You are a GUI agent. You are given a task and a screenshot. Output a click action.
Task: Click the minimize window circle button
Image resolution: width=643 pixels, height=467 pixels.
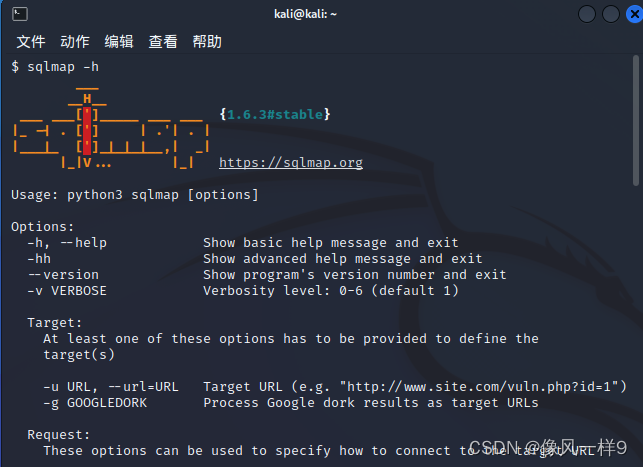coord(587,14)
